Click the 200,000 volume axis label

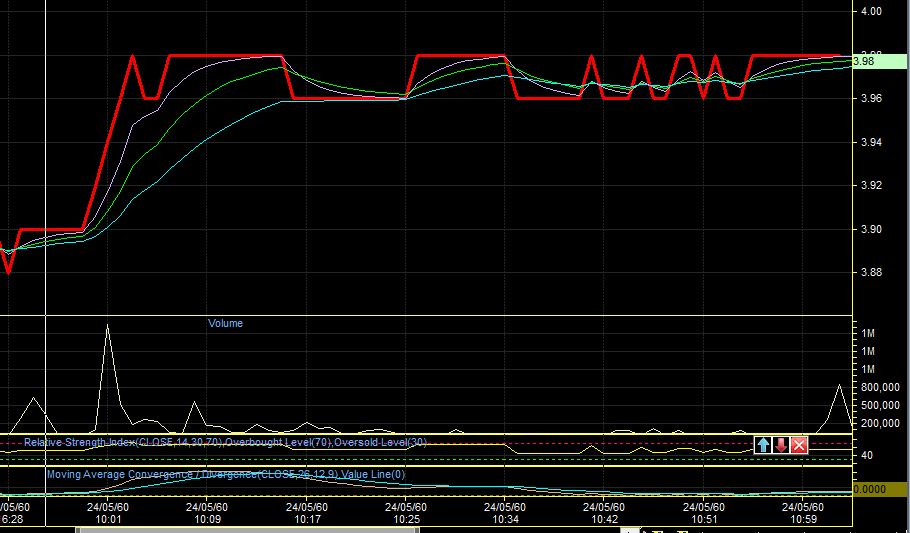point(880,423)
